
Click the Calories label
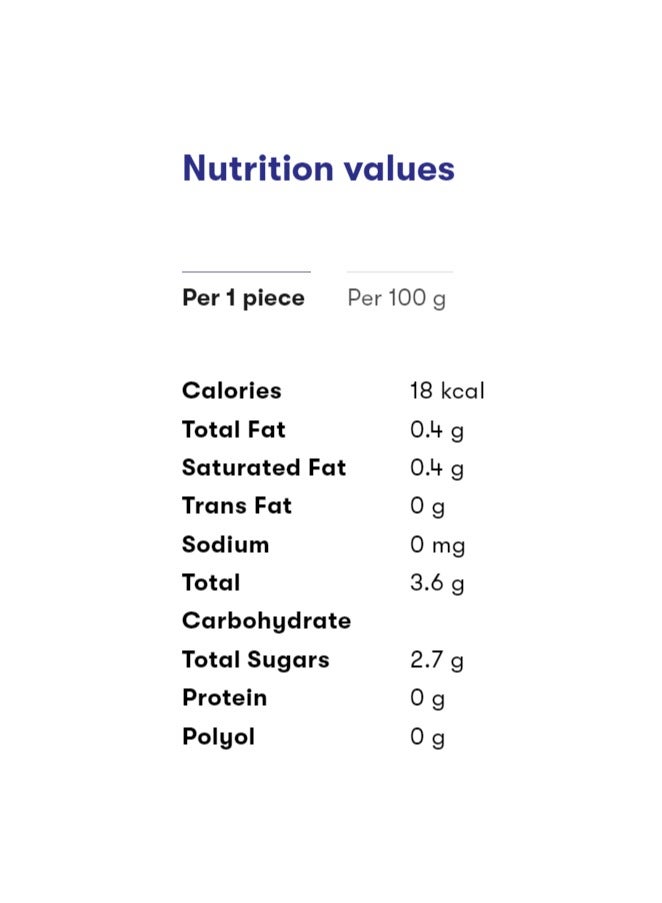[232, 391]
